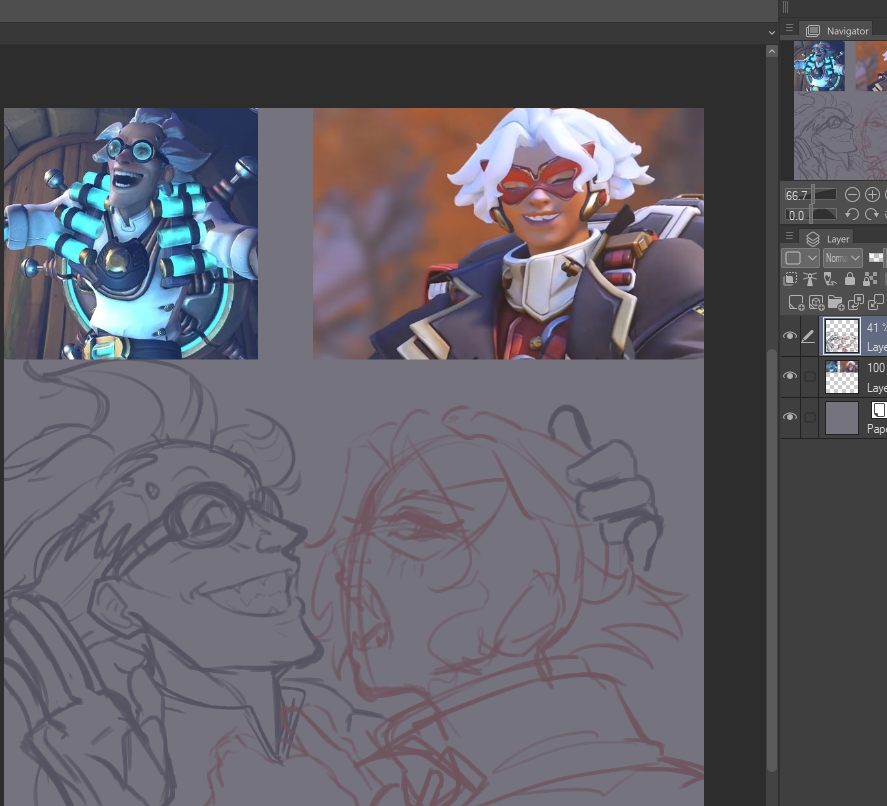Expand the command bar overflow chevron
The width and height of the screenshot is (887, 806).
(x=772, y=33)
